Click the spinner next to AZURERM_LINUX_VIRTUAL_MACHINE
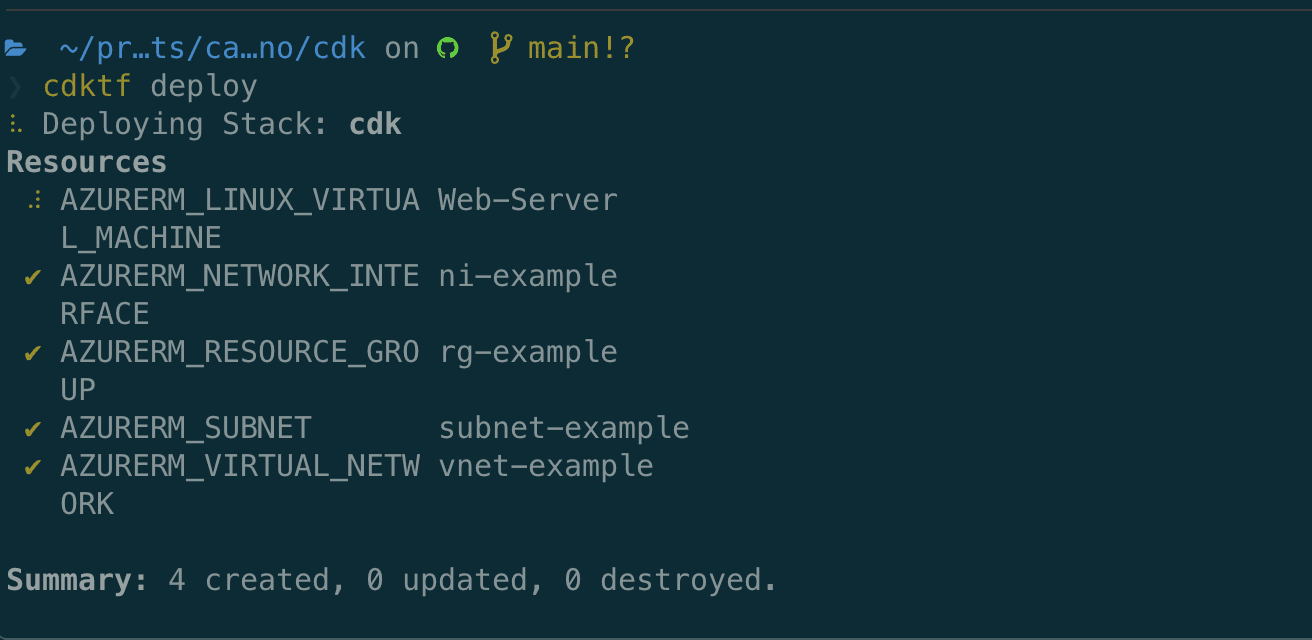Viewport: 1312px width, 640px height. point(35,200)
